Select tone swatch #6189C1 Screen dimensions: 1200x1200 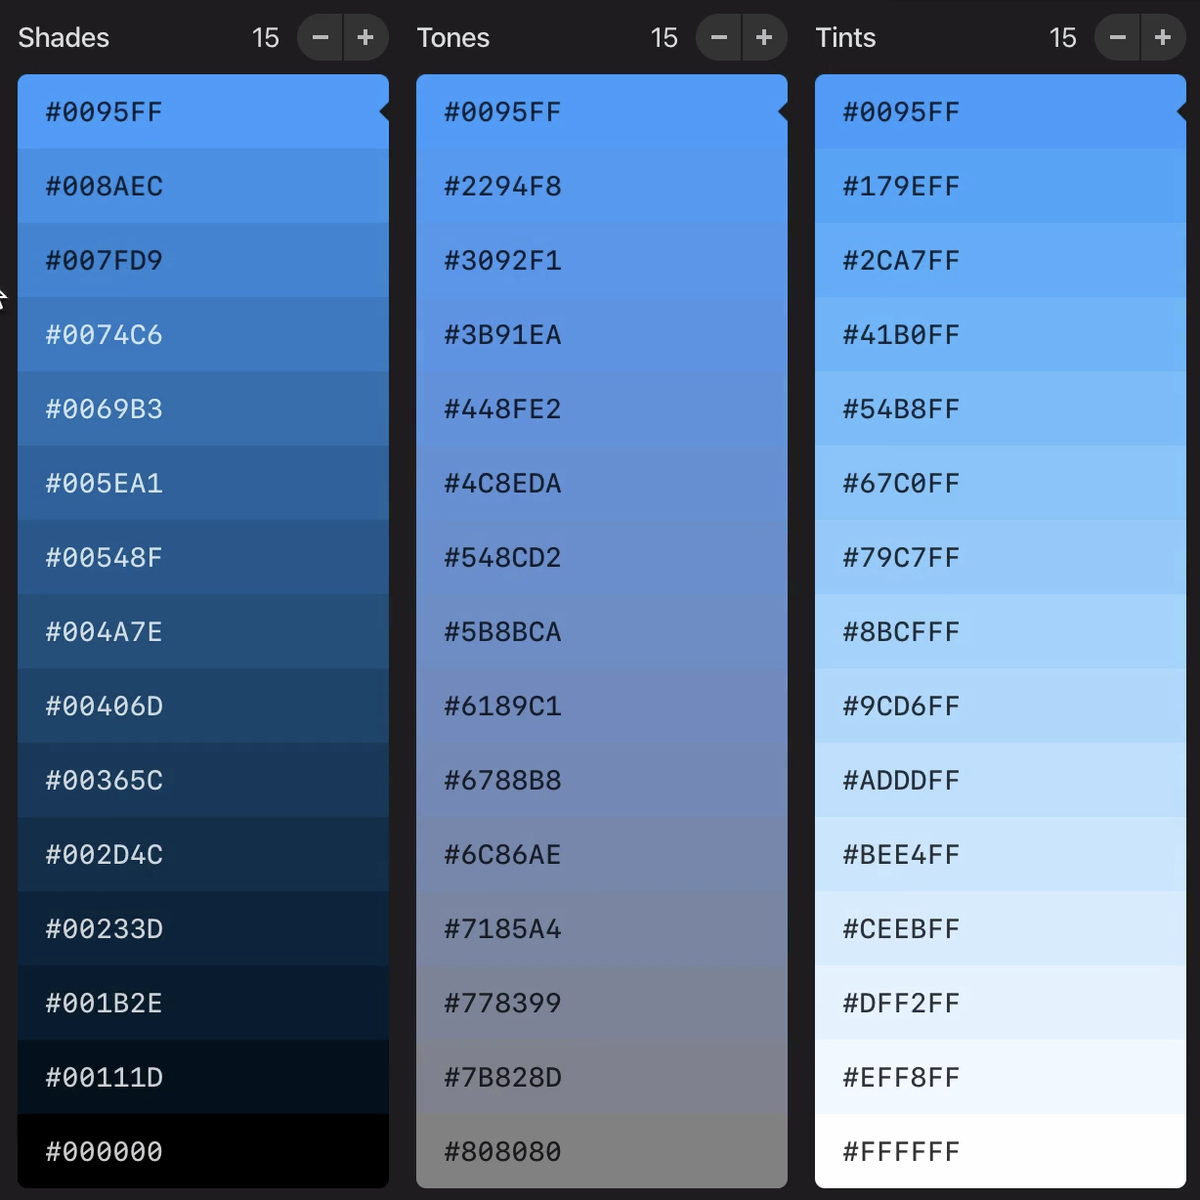602,706
